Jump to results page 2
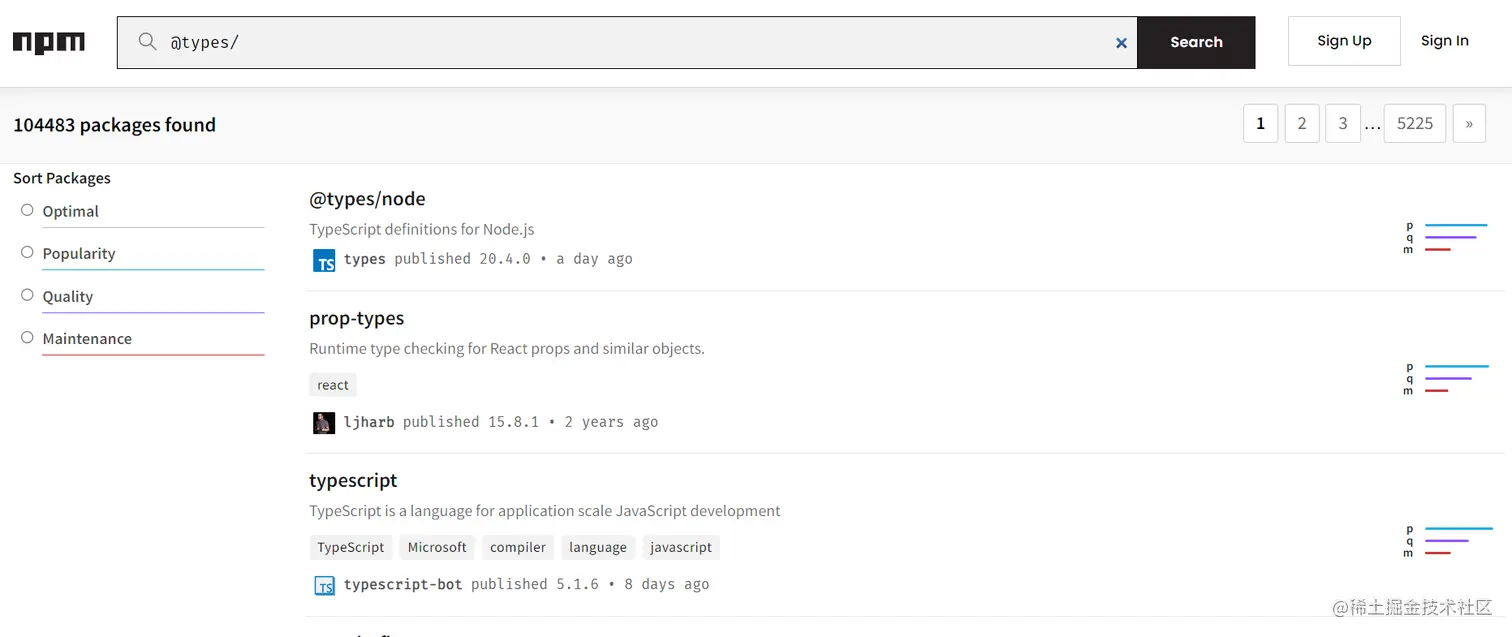Screen dimensions: 1512x637 pos(1302,123)
